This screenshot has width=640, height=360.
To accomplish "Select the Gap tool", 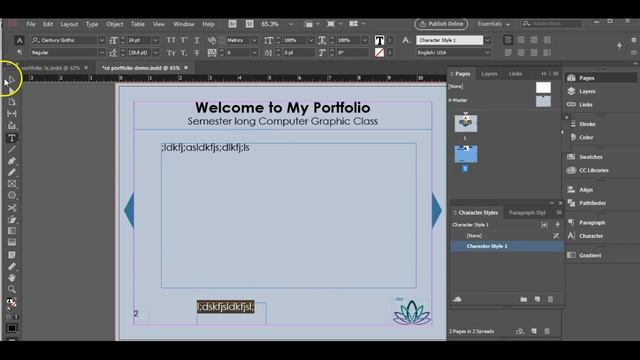I will pos(12,113).
